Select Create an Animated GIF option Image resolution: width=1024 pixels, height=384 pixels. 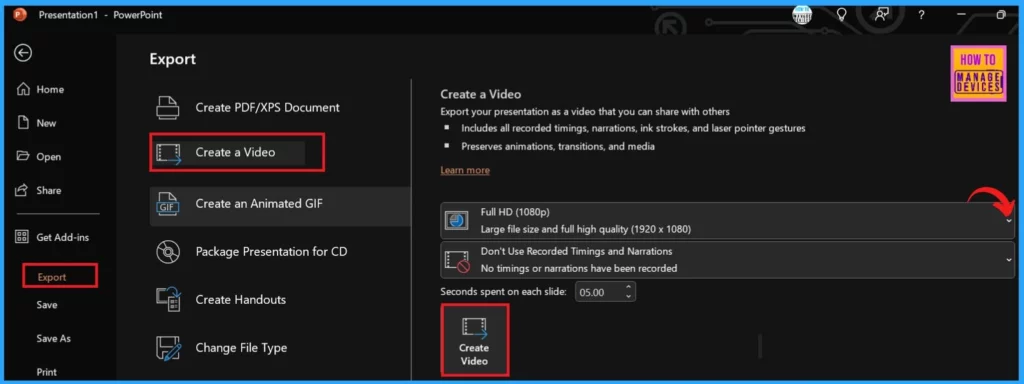click(x=280, y=204)
